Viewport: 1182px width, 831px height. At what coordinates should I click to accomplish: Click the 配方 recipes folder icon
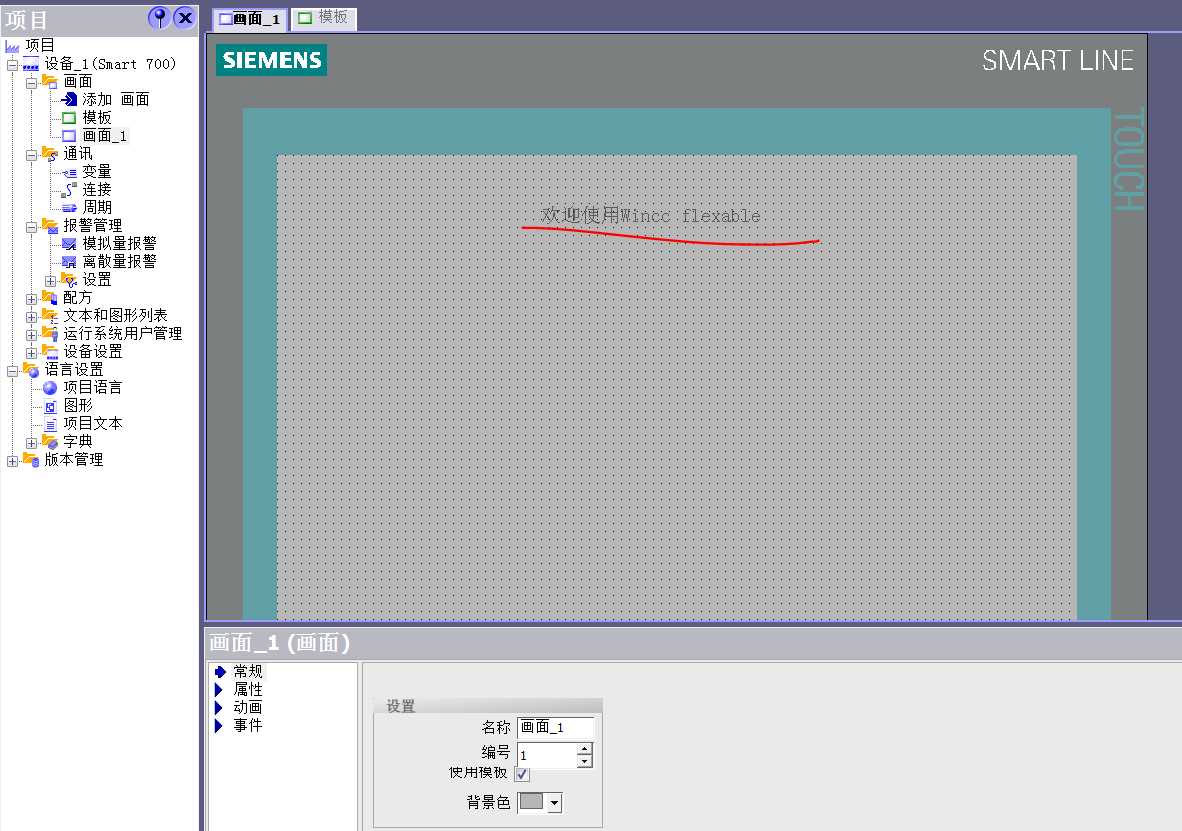click(x=50, y=298)
